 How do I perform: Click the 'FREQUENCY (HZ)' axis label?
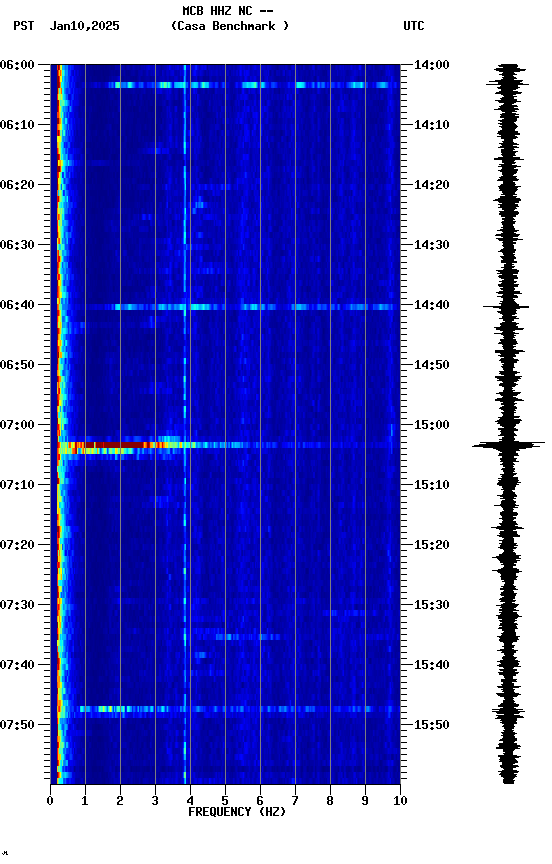click(237, 812)
